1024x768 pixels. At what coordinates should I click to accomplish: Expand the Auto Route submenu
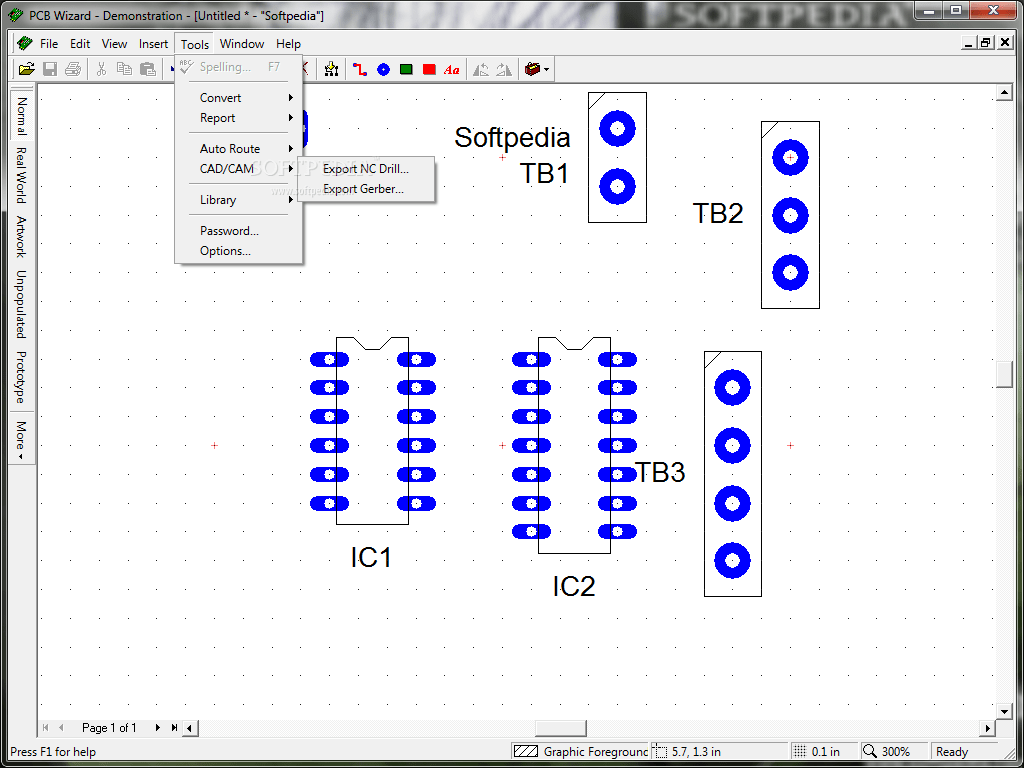point(238,148)
